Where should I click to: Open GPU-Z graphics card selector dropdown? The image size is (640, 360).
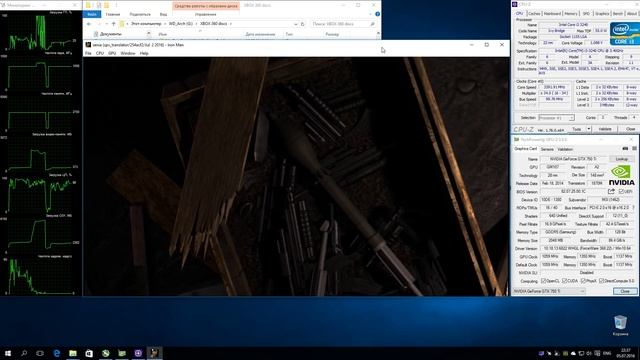coord(549,291)
